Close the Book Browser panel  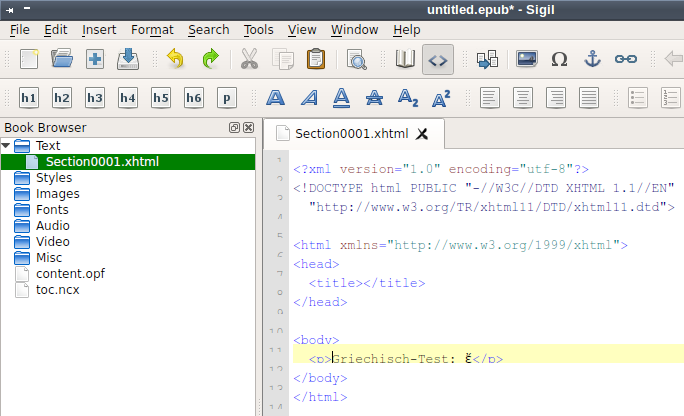tap(249, 127)
